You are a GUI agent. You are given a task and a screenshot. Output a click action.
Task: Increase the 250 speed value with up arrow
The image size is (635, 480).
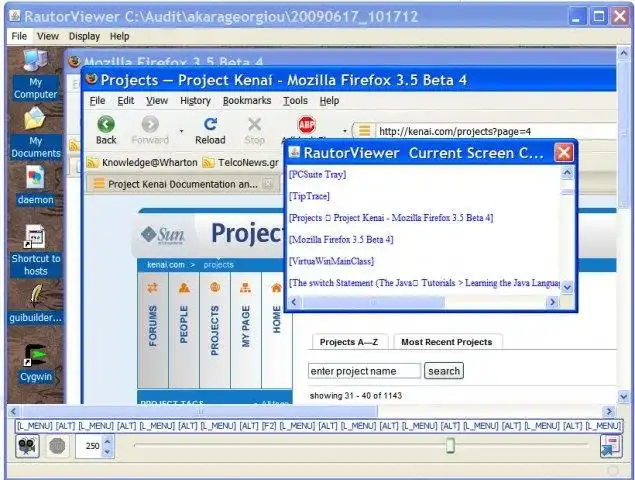click(107, 442)
